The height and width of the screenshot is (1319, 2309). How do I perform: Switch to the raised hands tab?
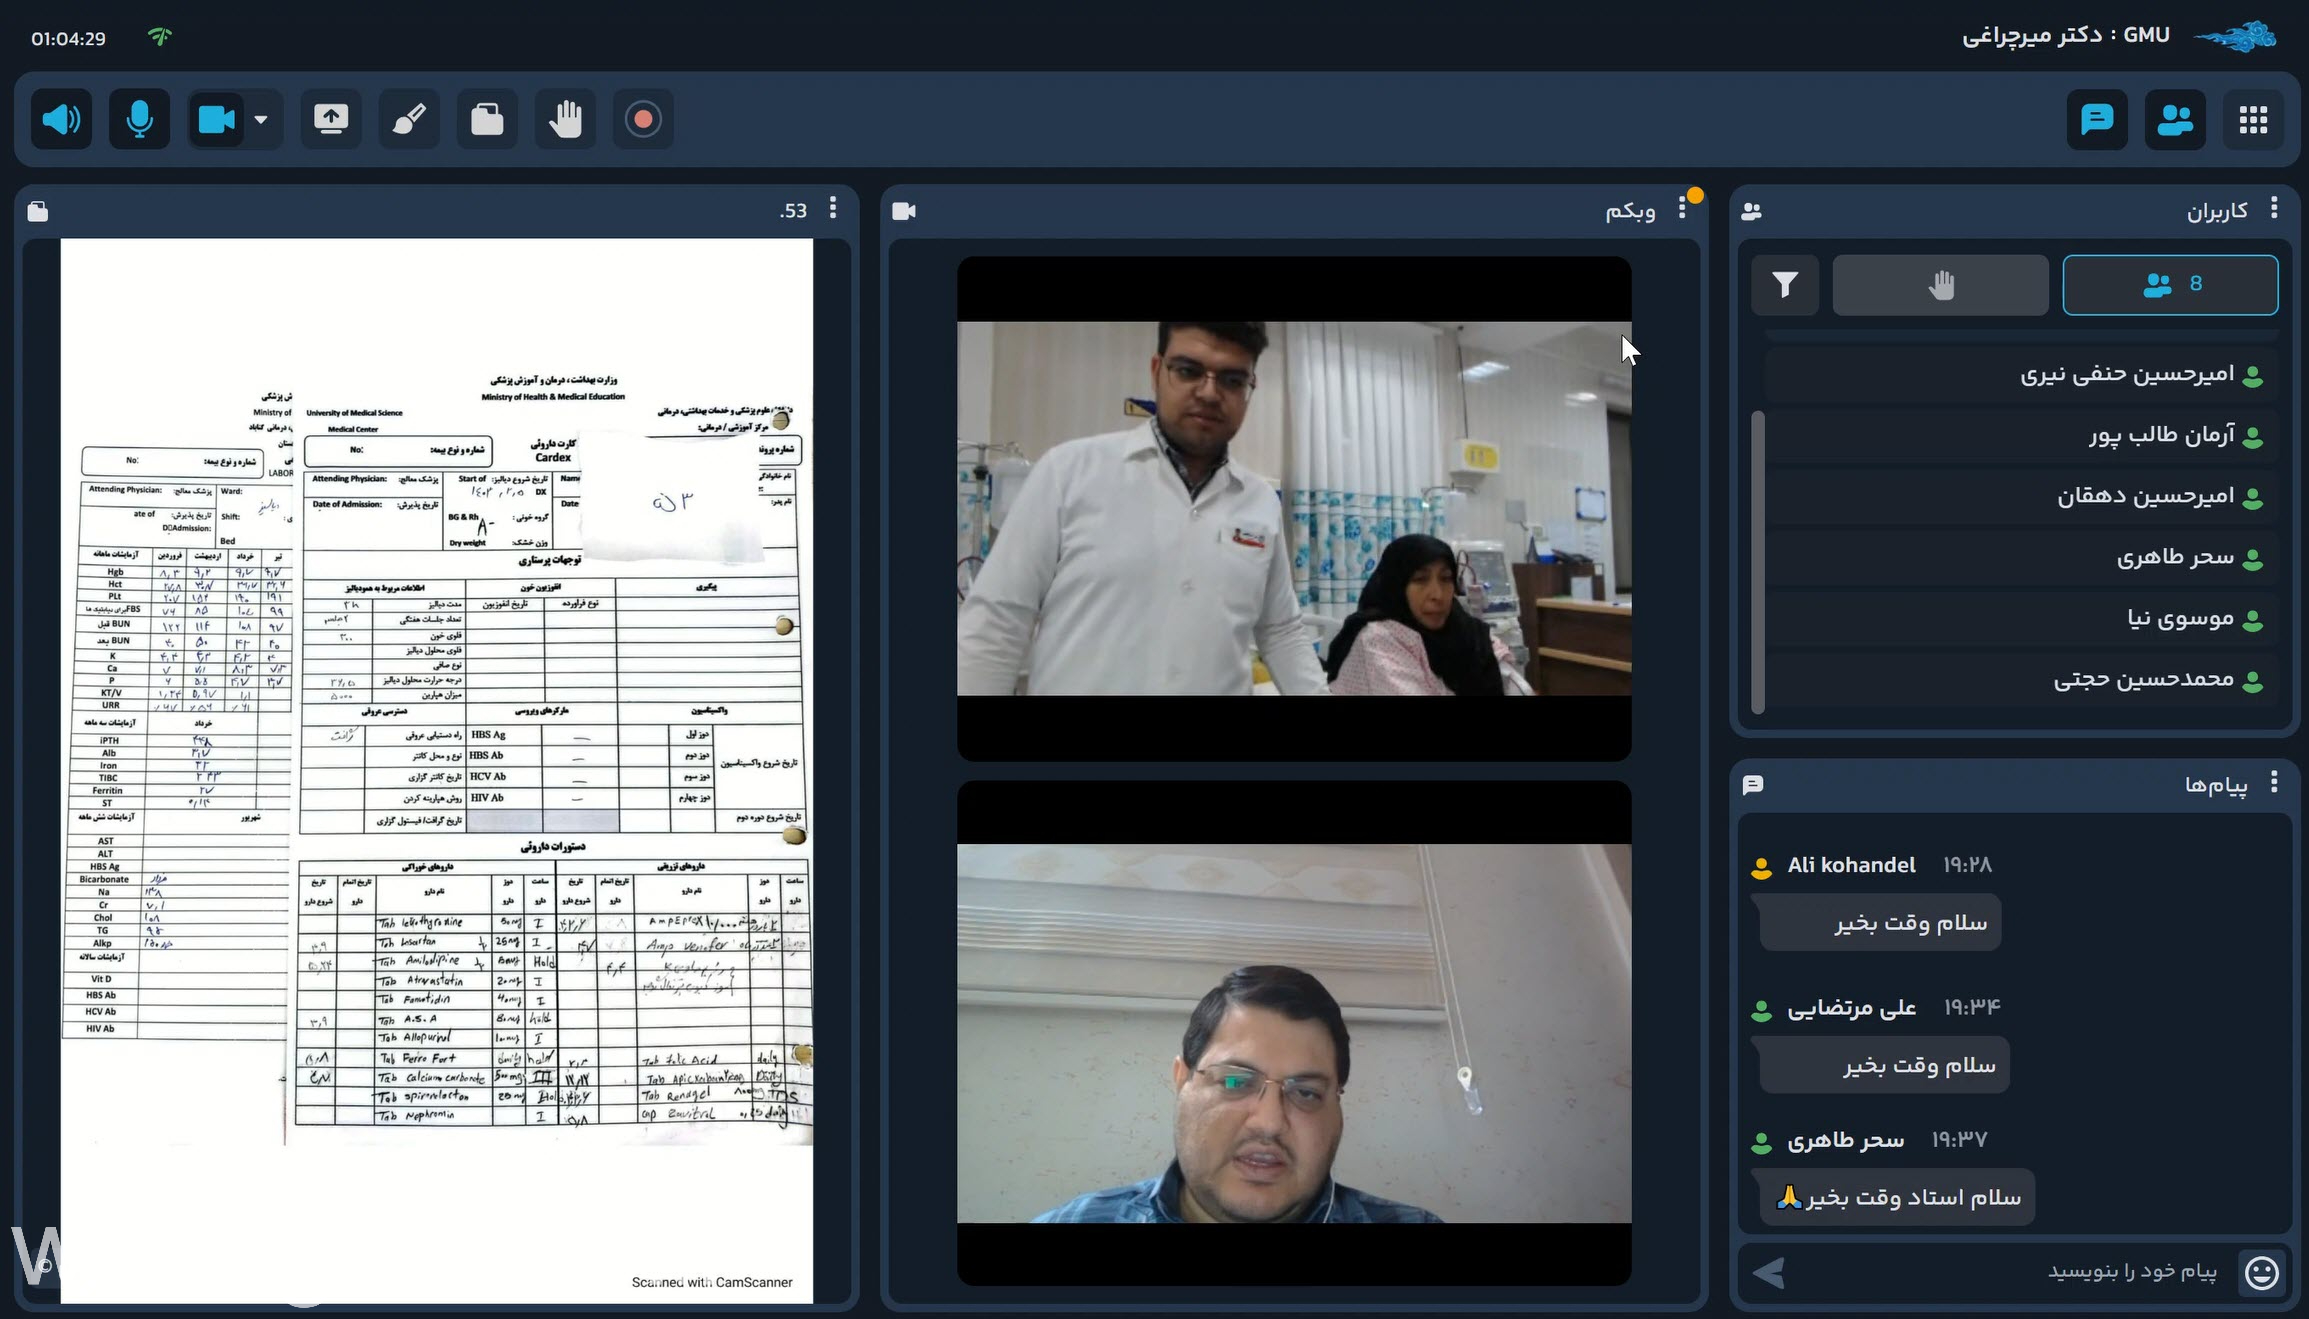1940,285
